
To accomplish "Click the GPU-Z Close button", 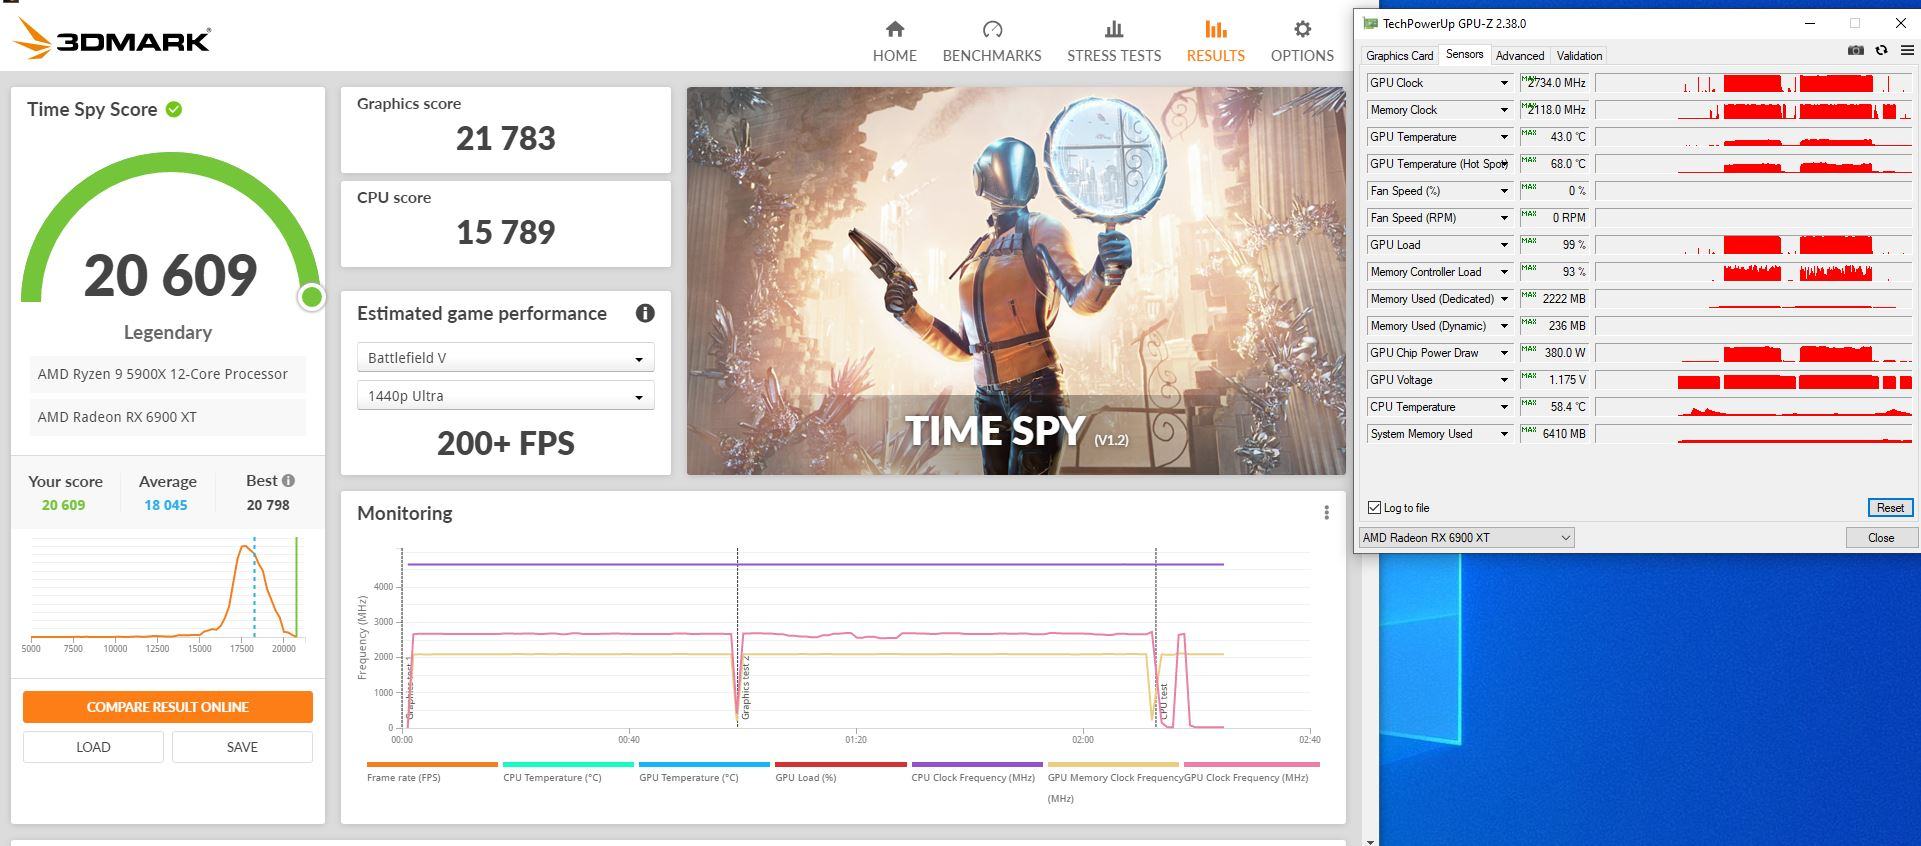I will pos(1881,538).
